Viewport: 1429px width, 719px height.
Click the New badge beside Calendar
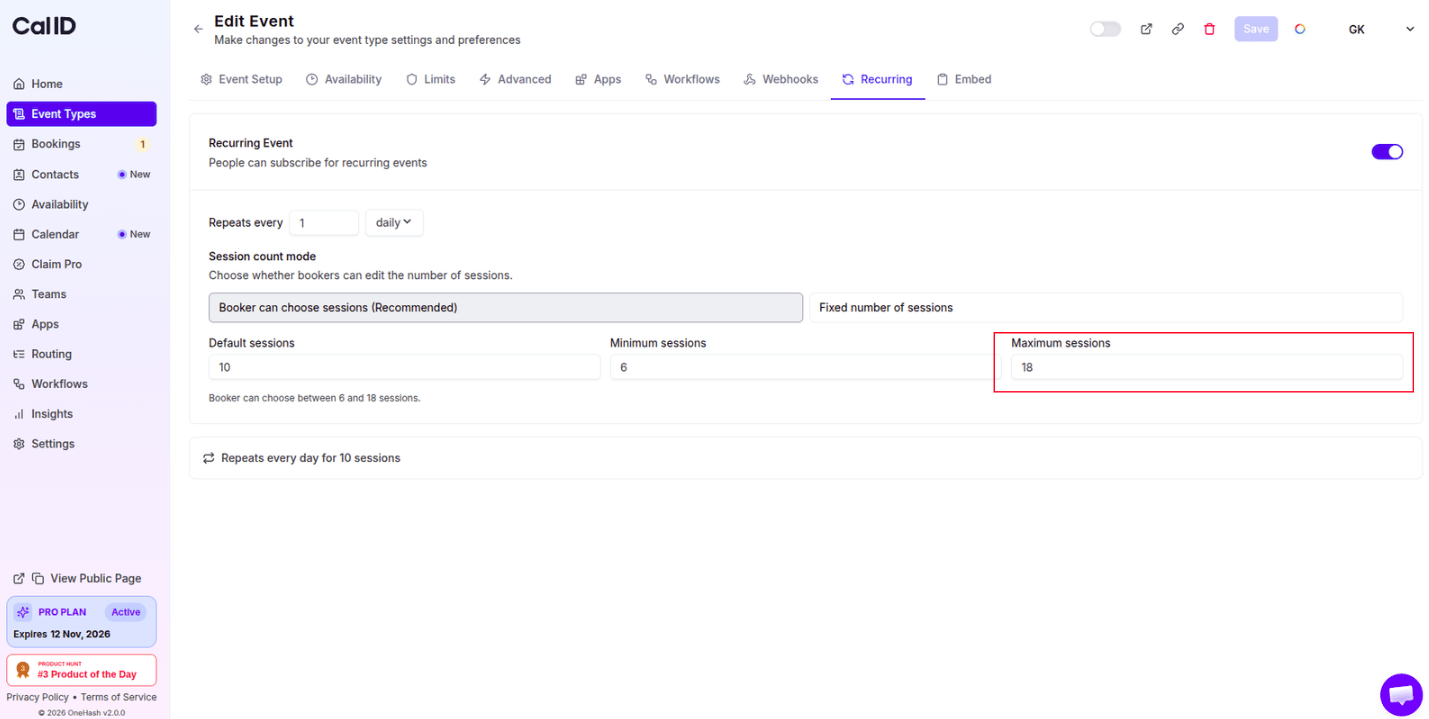pyautogui.click(x=134, y=234)
